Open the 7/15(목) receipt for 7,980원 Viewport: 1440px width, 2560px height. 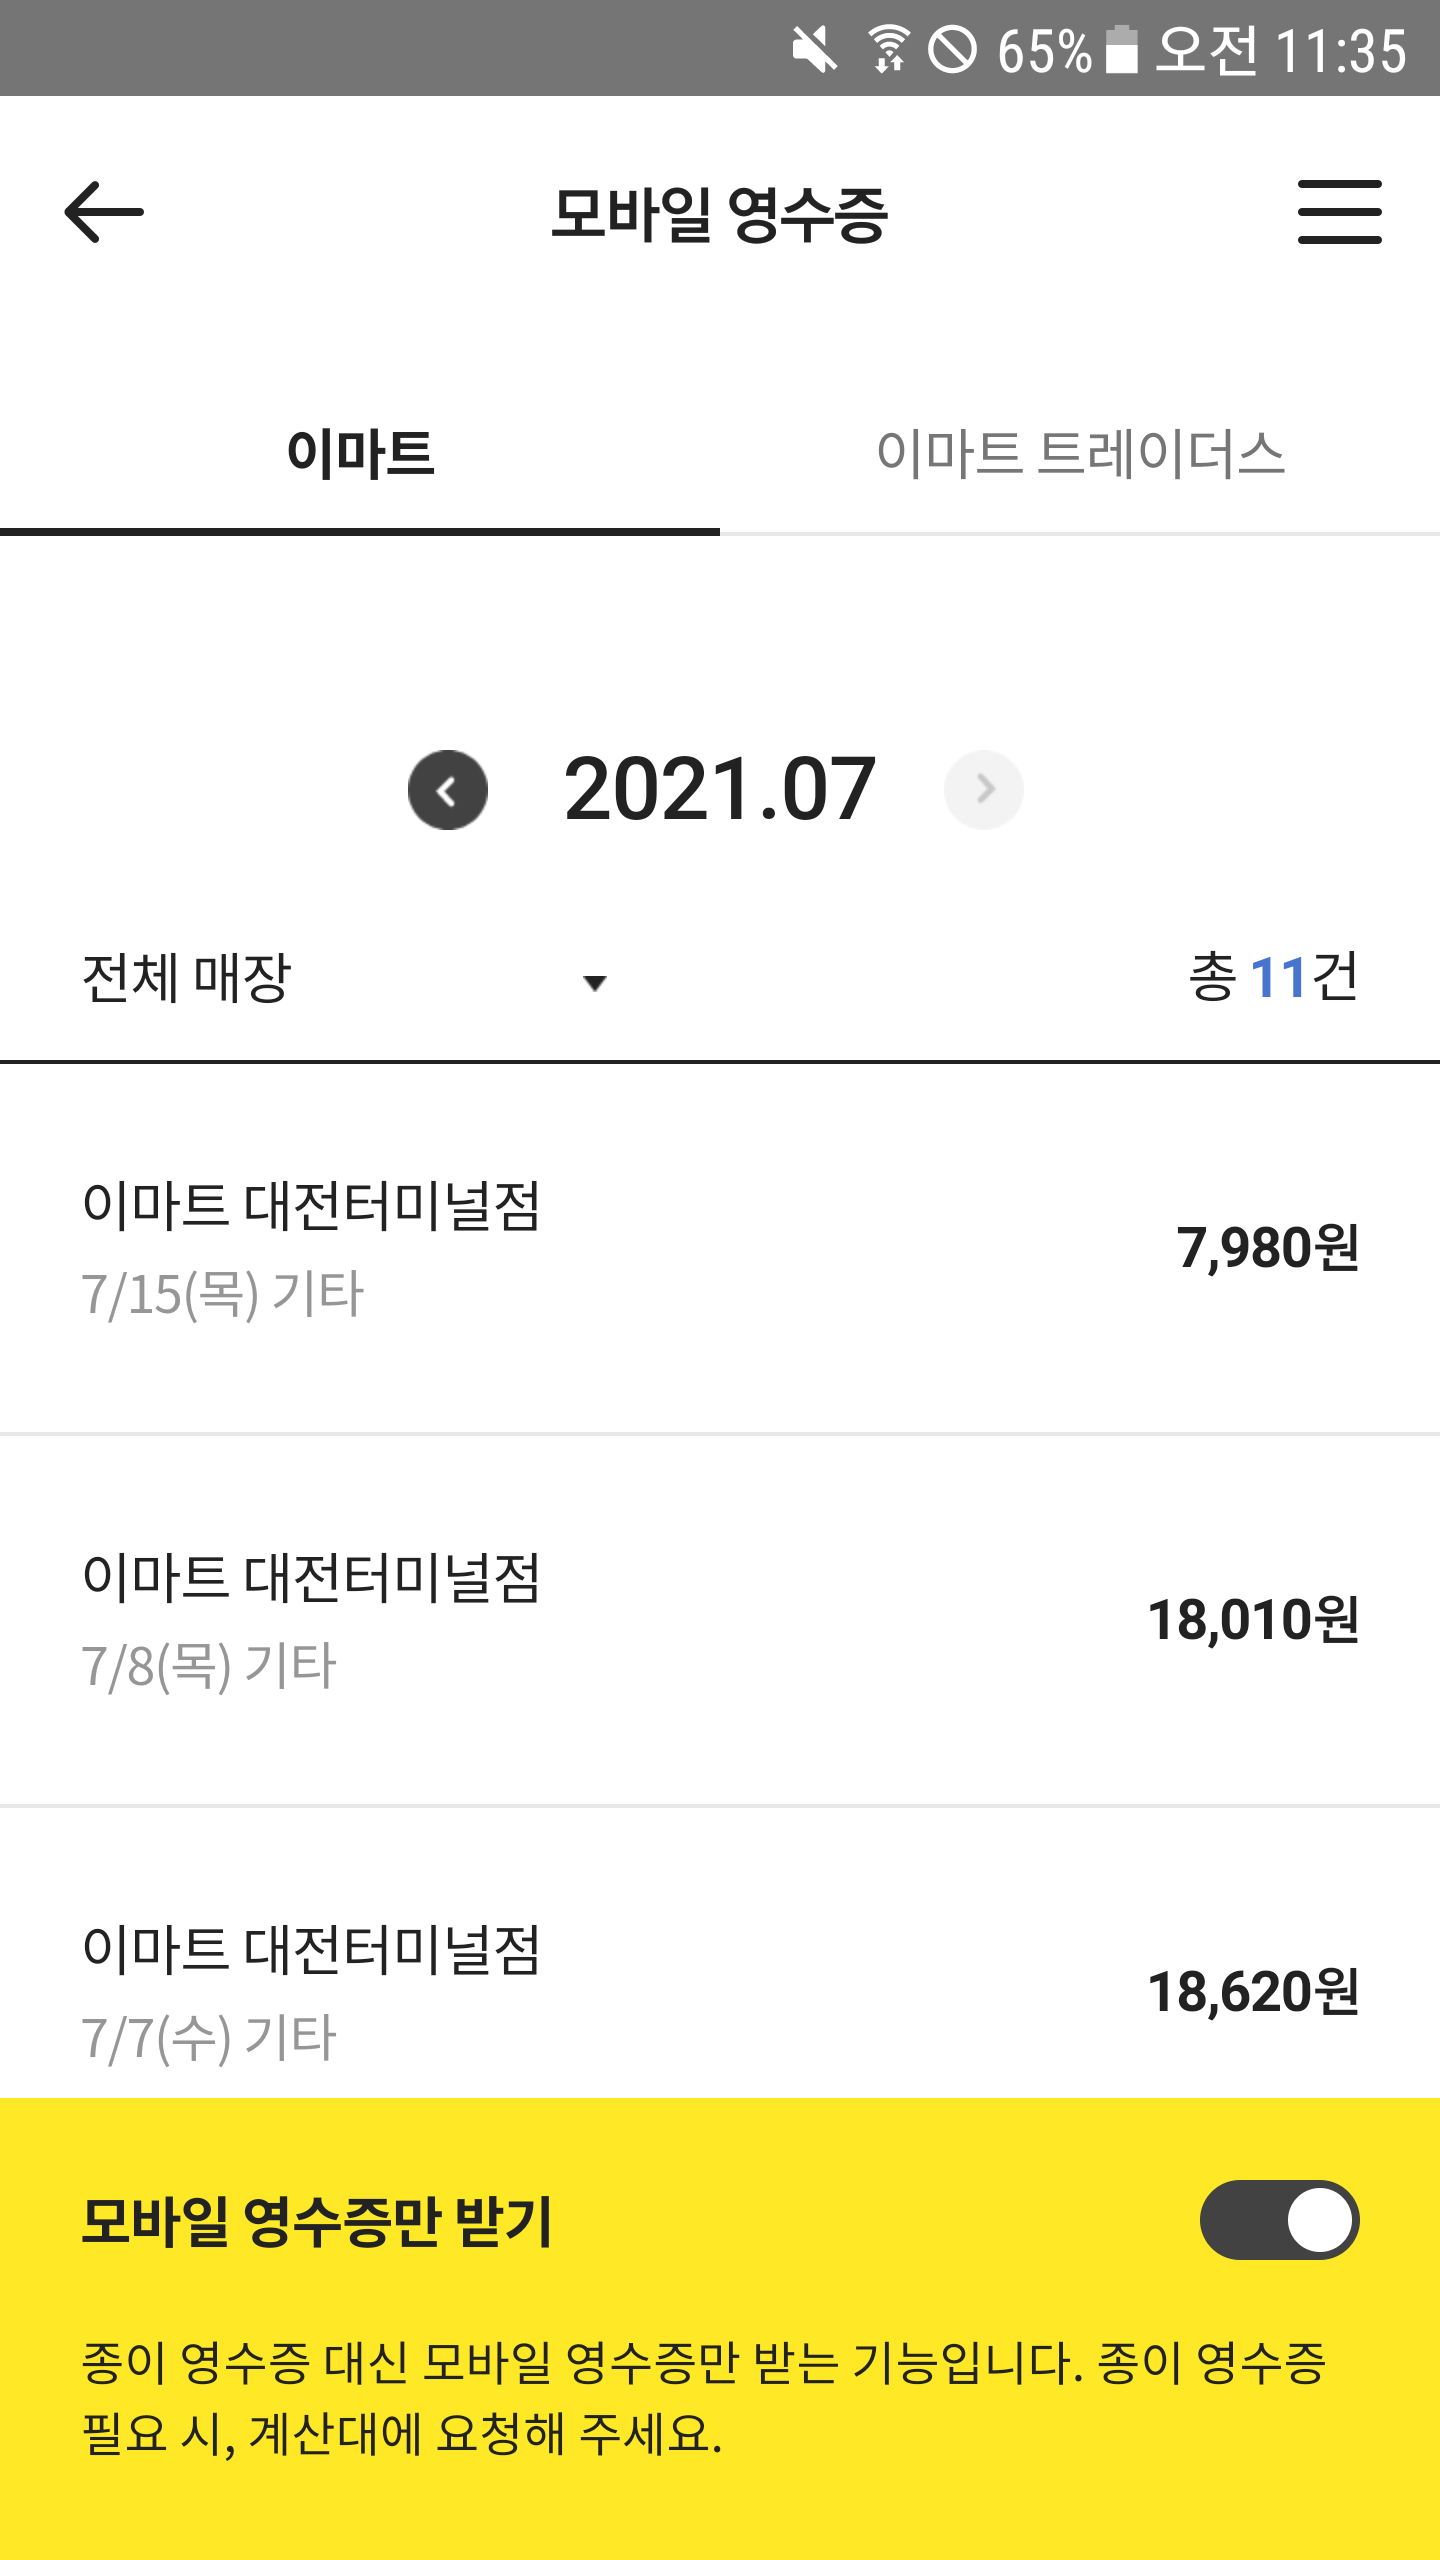coord(720,1248)
